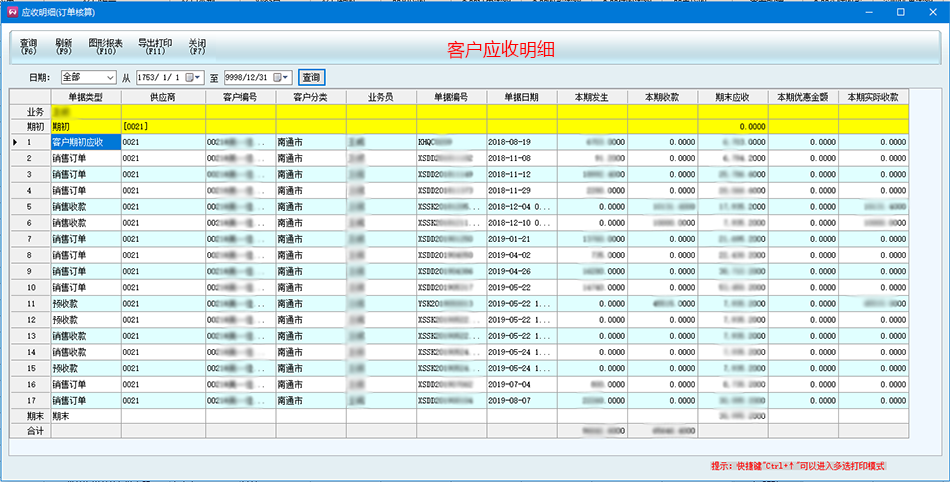
Task: Click the Ctrl+↑ multi-select print hint
Action: click(798, 466)
